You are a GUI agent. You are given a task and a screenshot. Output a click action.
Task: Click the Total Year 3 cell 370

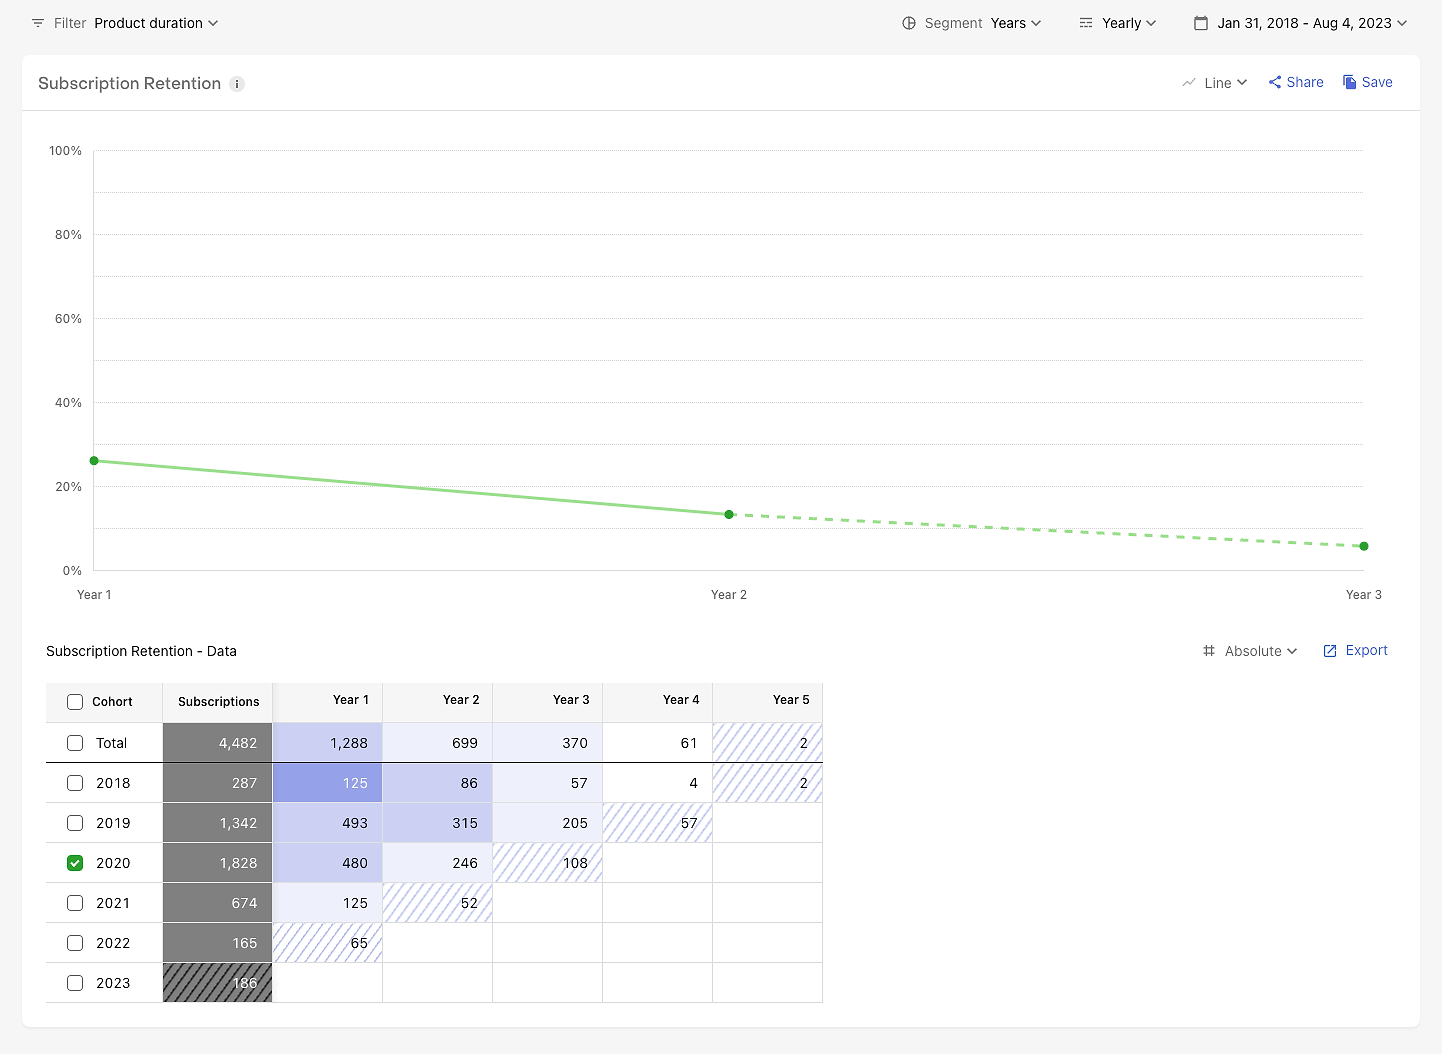click(548, 743)
